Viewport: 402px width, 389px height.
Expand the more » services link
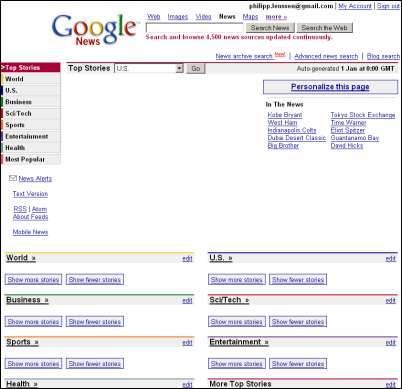coord(276,17)
